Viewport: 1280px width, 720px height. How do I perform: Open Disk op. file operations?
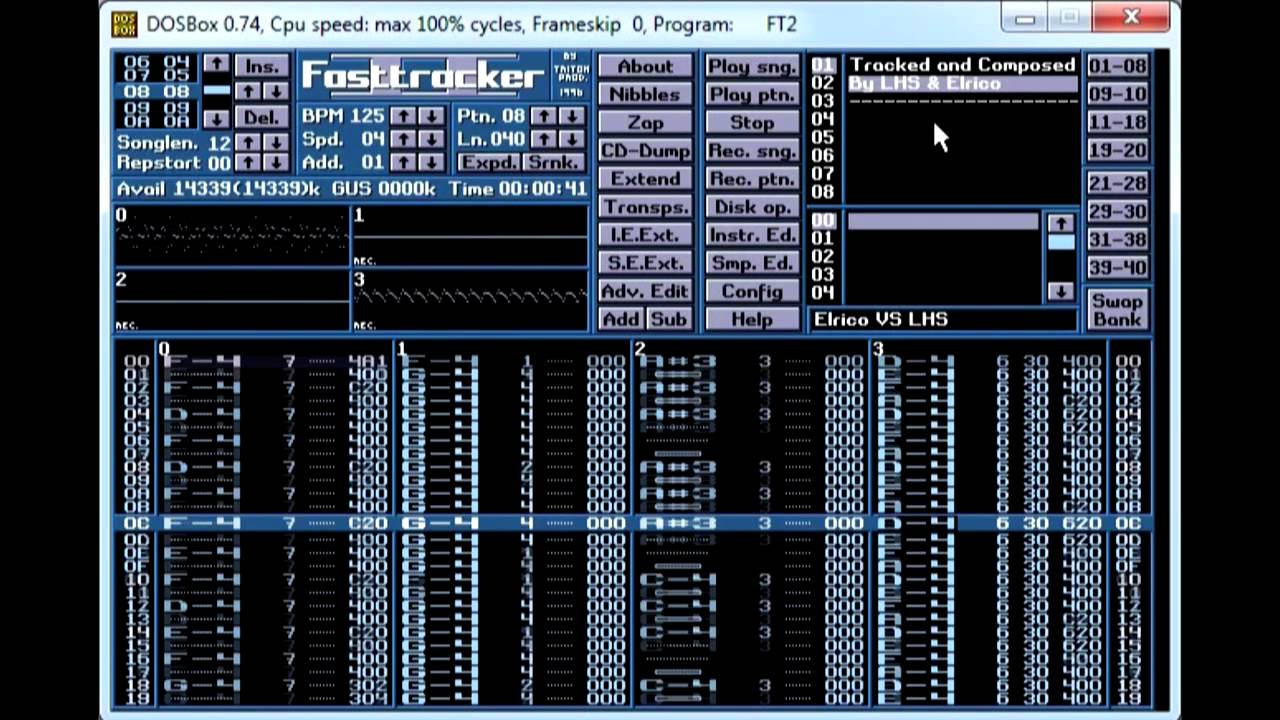pos(752,207)
